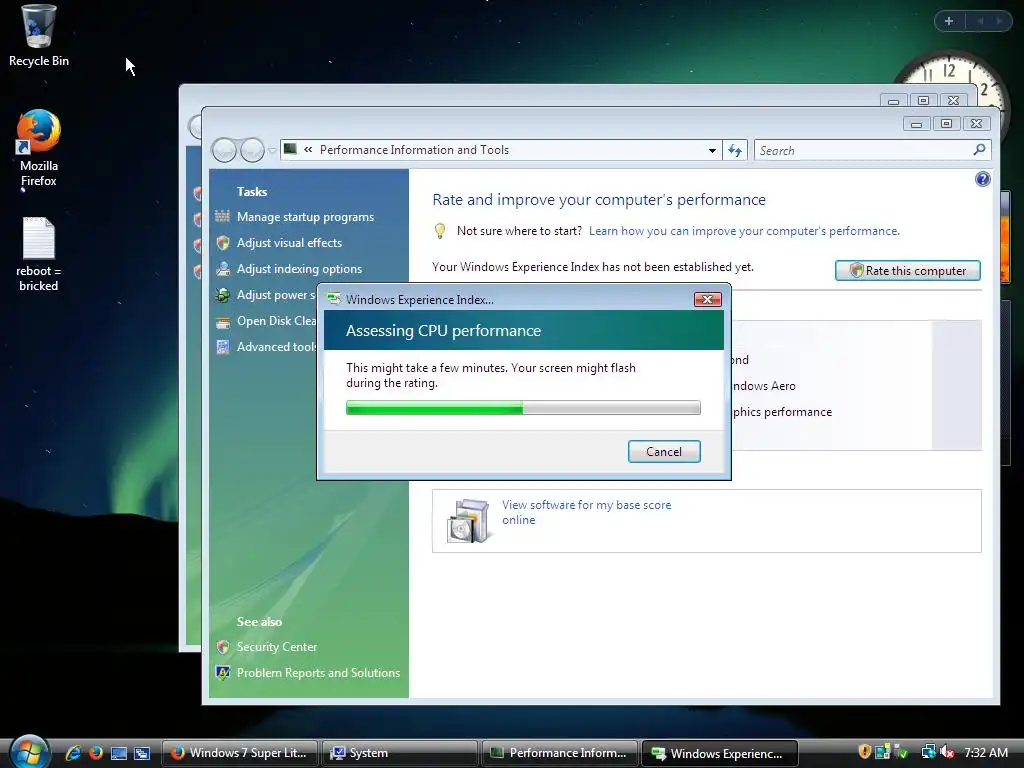Launch Mozilla Firefox from the desktop shortcut
The image size is (1024, 768).
[39, 148]
